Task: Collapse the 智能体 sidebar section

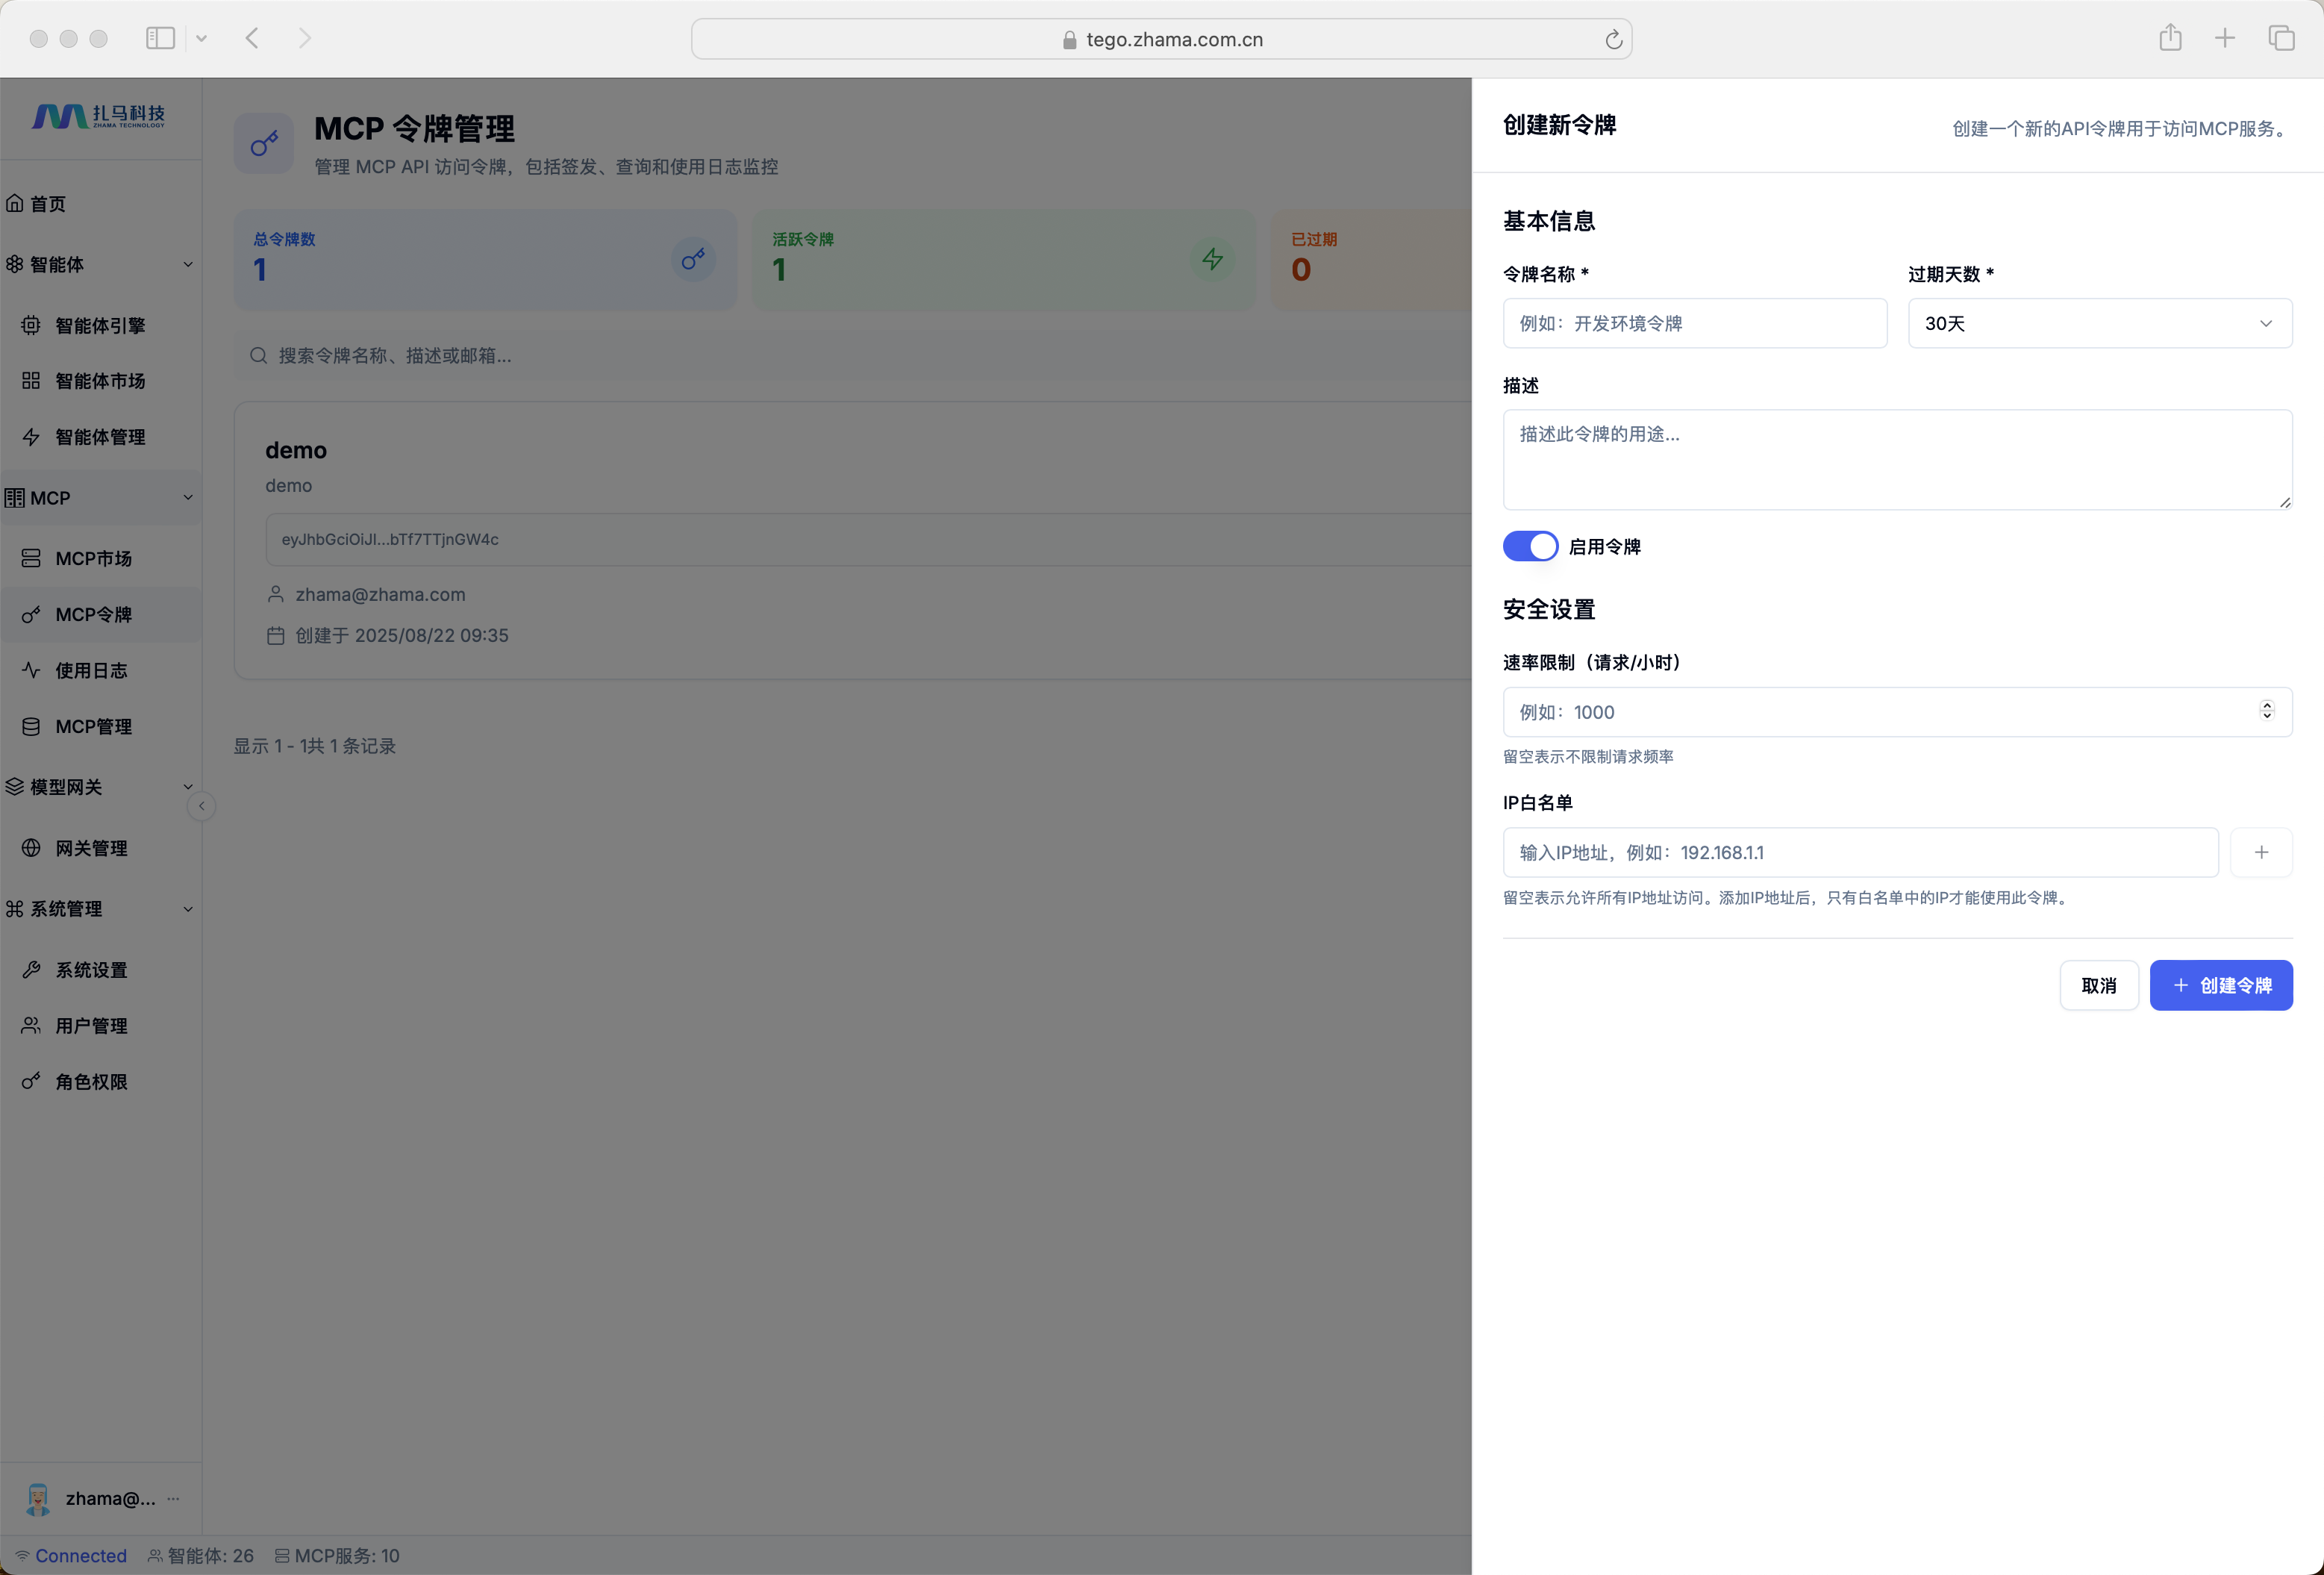Action: [188, 264]
